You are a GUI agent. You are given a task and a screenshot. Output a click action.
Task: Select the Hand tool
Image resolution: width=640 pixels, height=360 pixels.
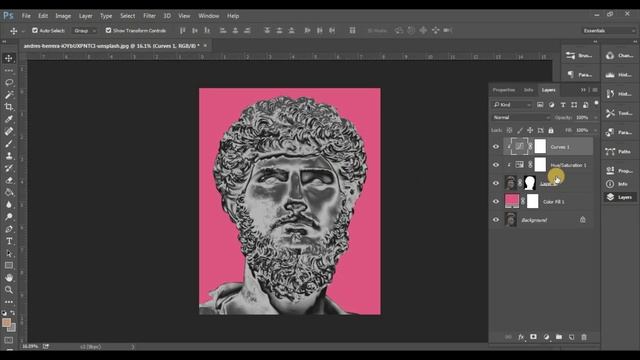[x=9, y=278]
